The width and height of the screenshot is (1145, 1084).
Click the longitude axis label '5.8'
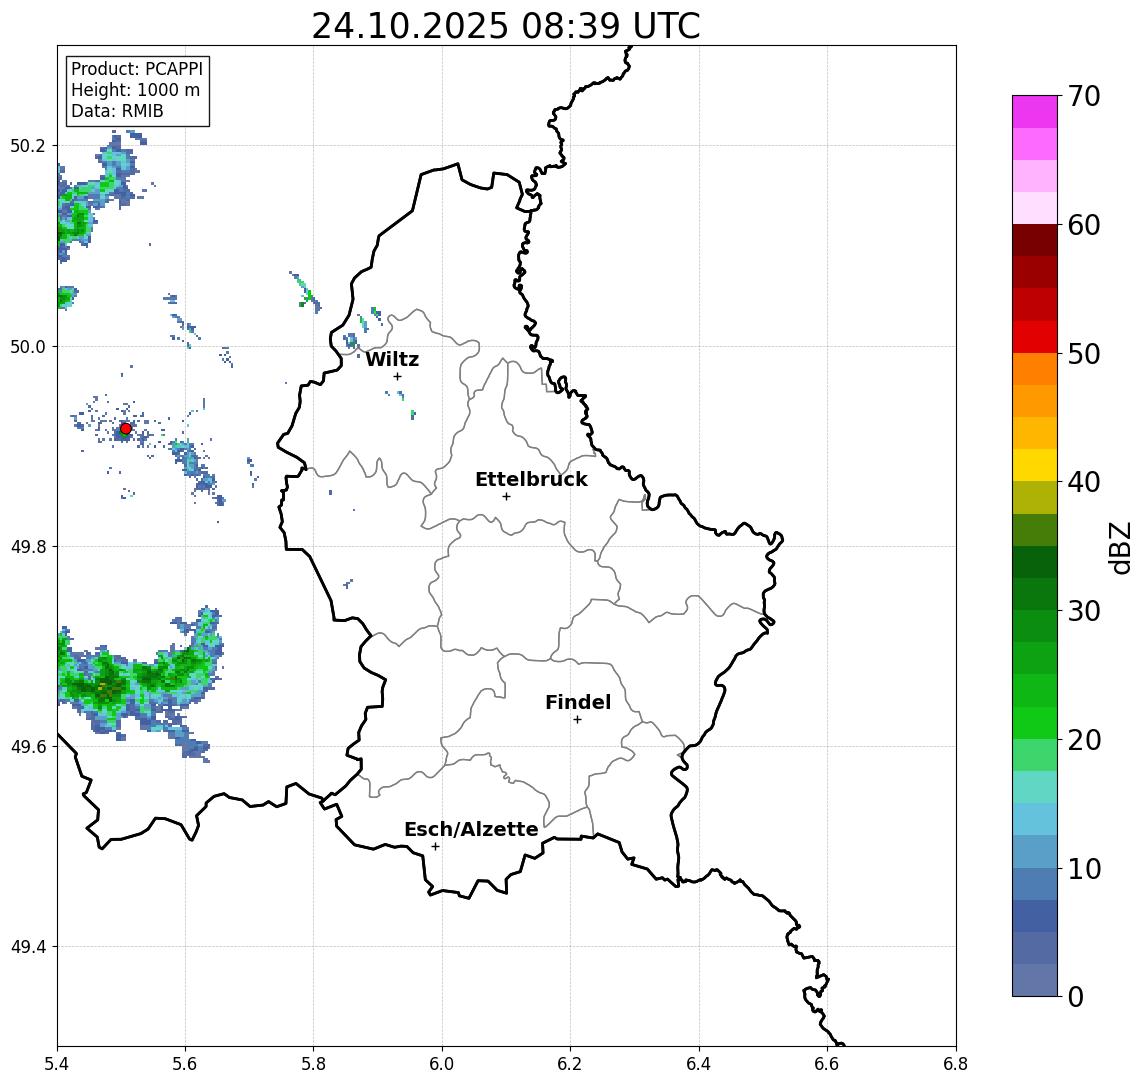click(x=314, y=1064)
